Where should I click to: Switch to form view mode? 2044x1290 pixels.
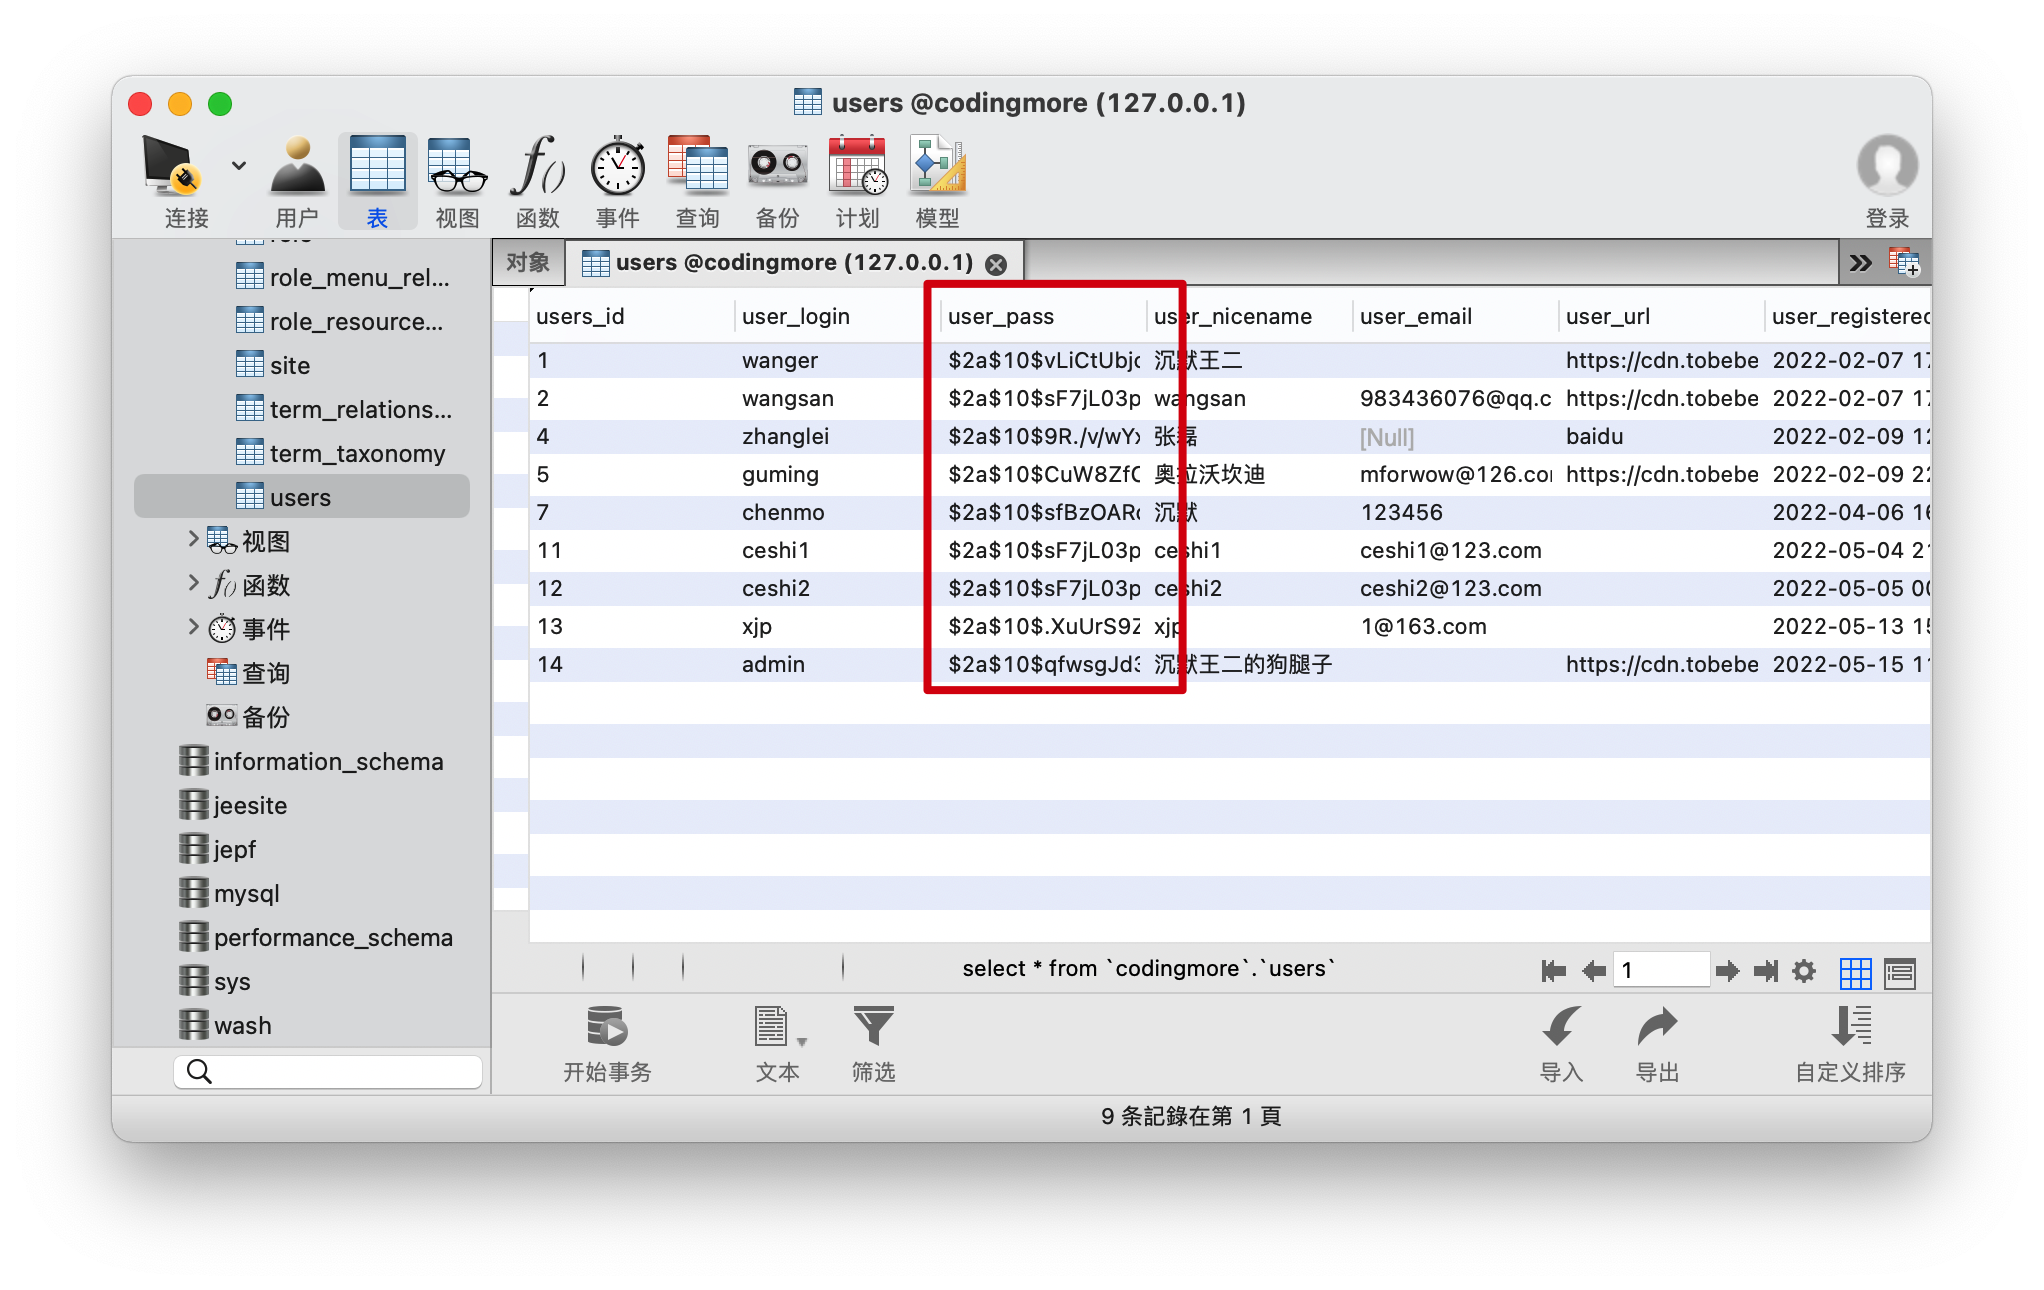pyautogui.click(x=1899, y=972)
